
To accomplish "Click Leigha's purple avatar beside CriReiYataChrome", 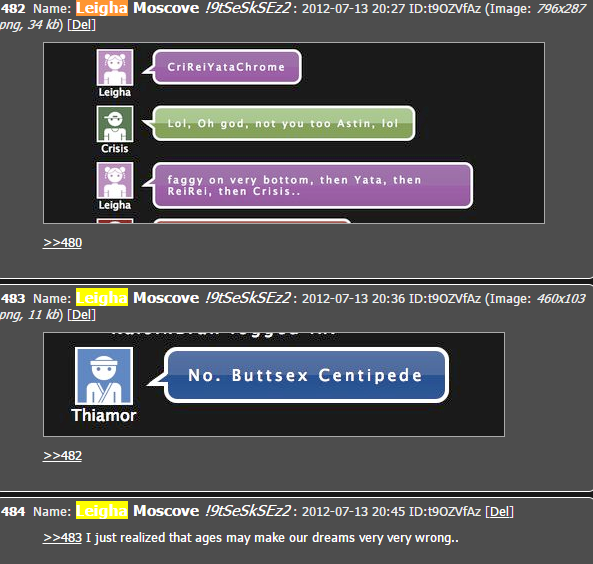I will [115, 68].
